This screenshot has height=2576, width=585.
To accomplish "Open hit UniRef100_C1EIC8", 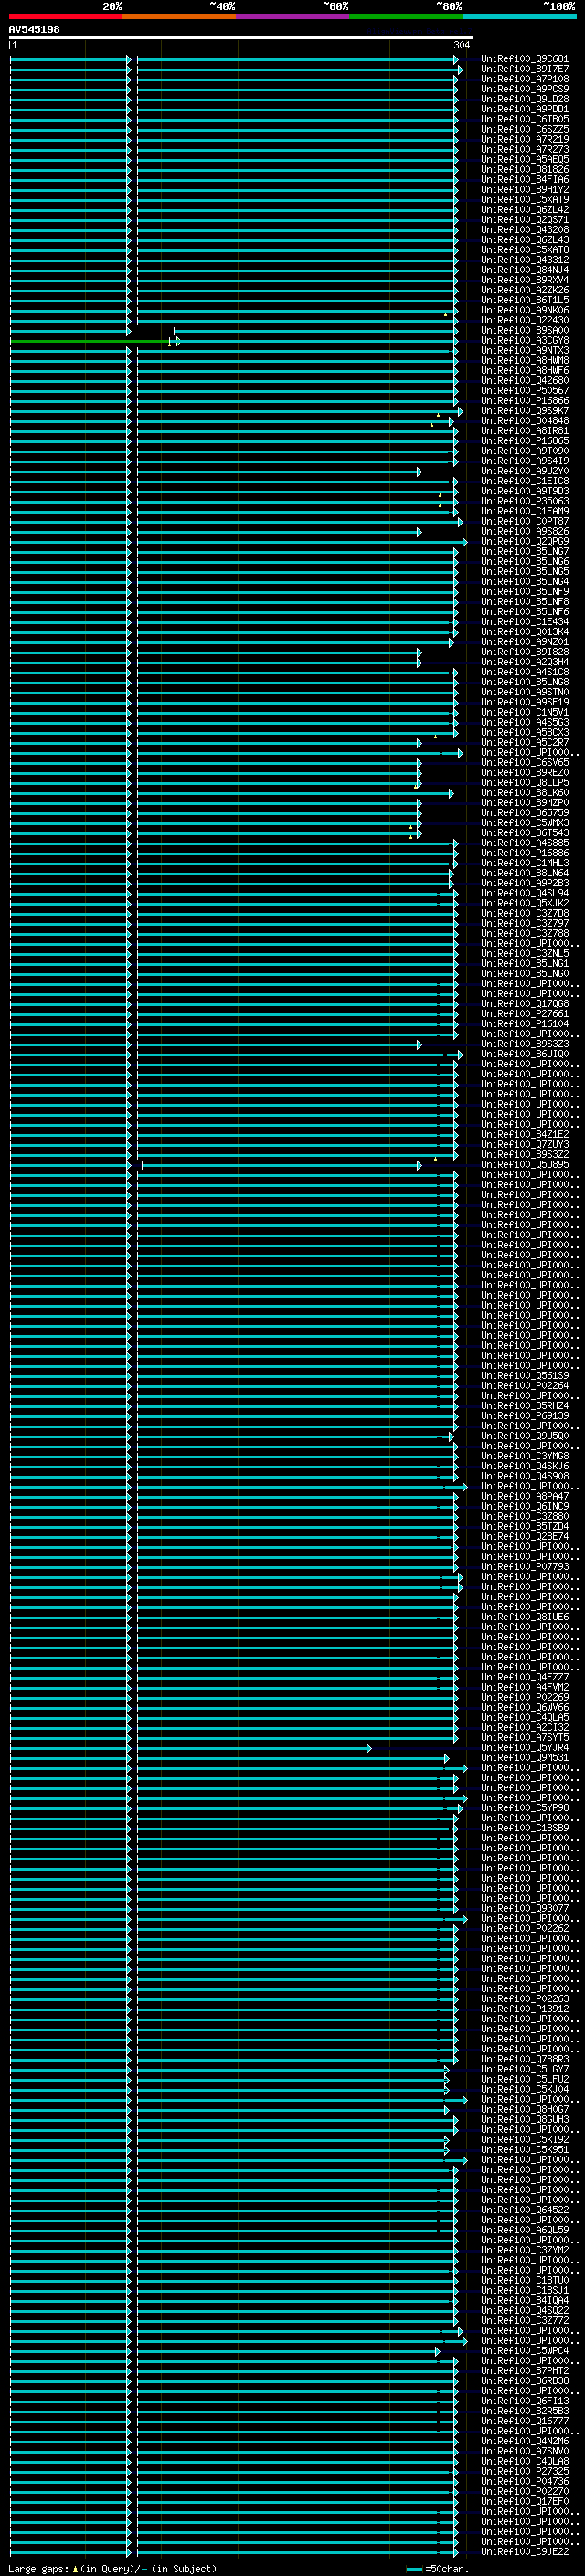I will click(525, 481).
